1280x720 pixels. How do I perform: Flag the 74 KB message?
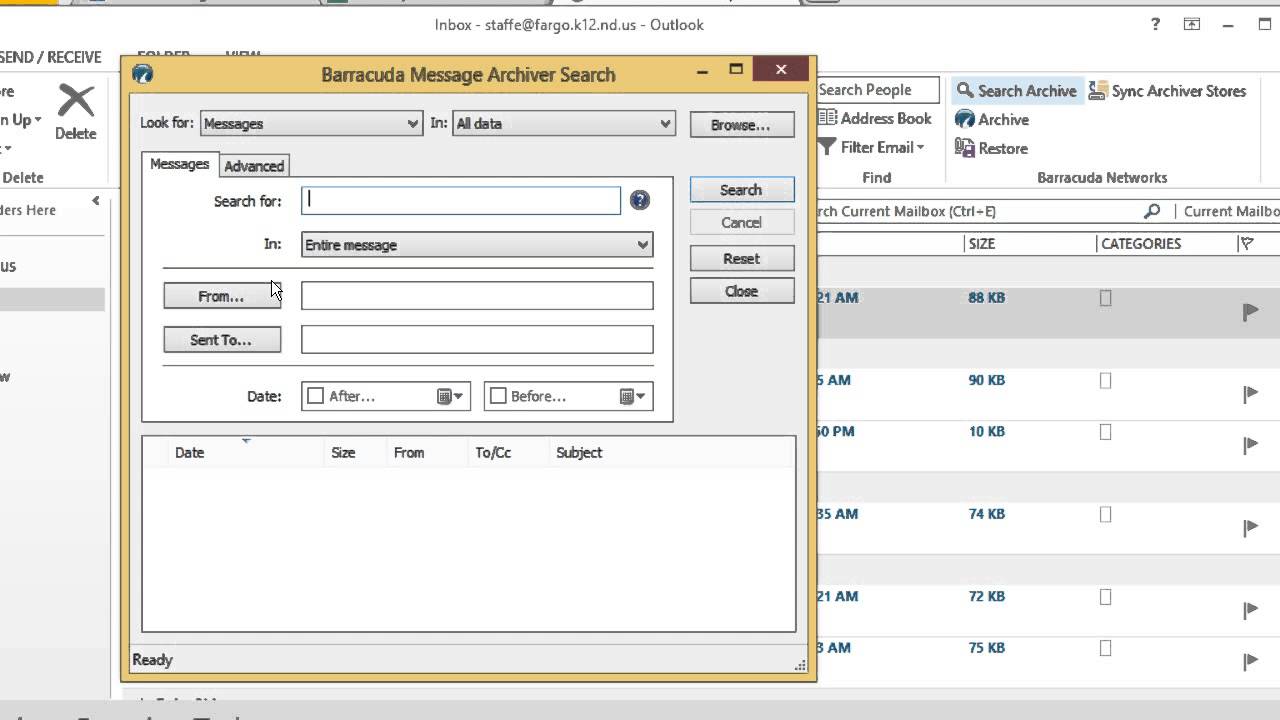1250,527
